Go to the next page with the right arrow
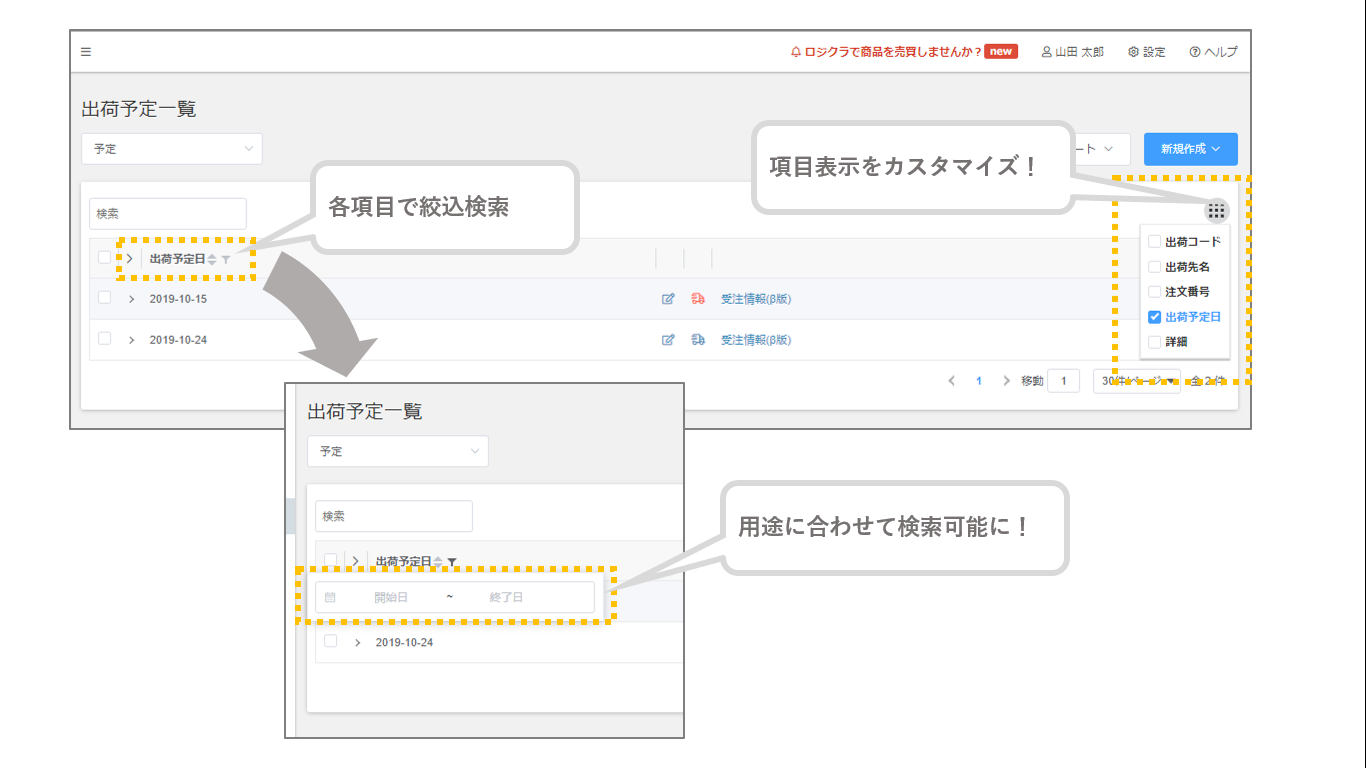 pyautogui.click(x=1006, y=381)
